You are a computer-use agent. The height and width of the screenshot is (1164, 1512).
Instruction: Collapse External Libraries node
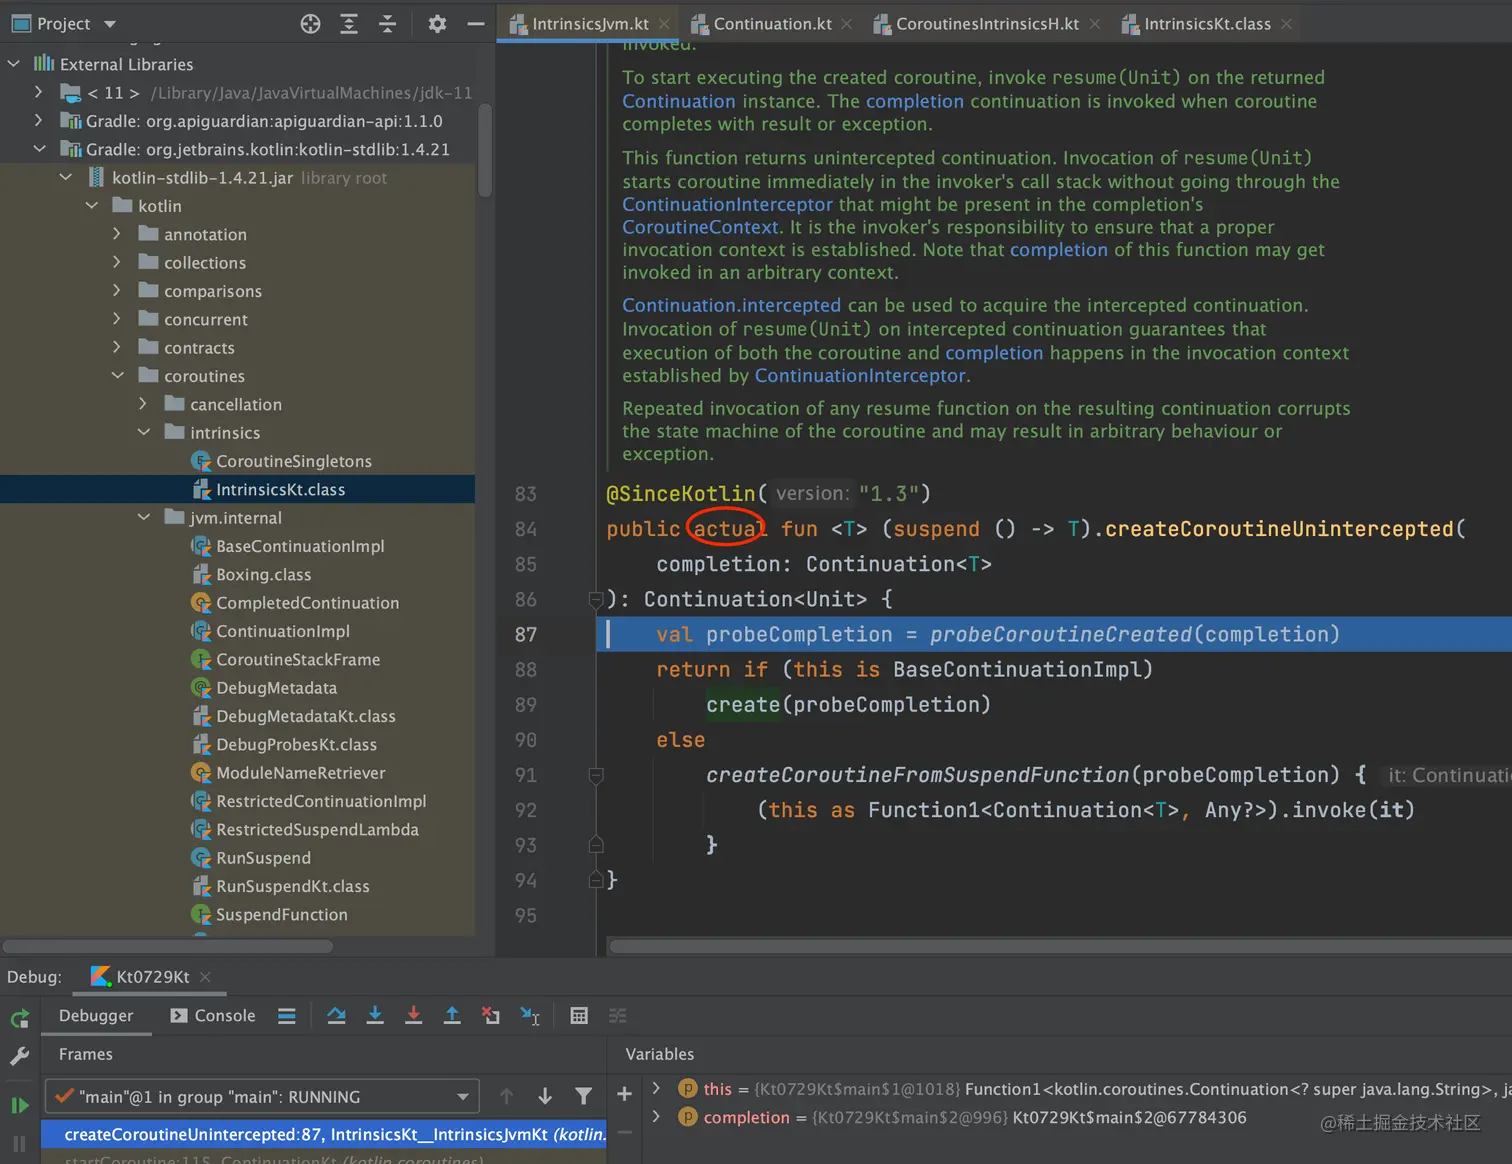pyautogui.click(x=14, y=64)
